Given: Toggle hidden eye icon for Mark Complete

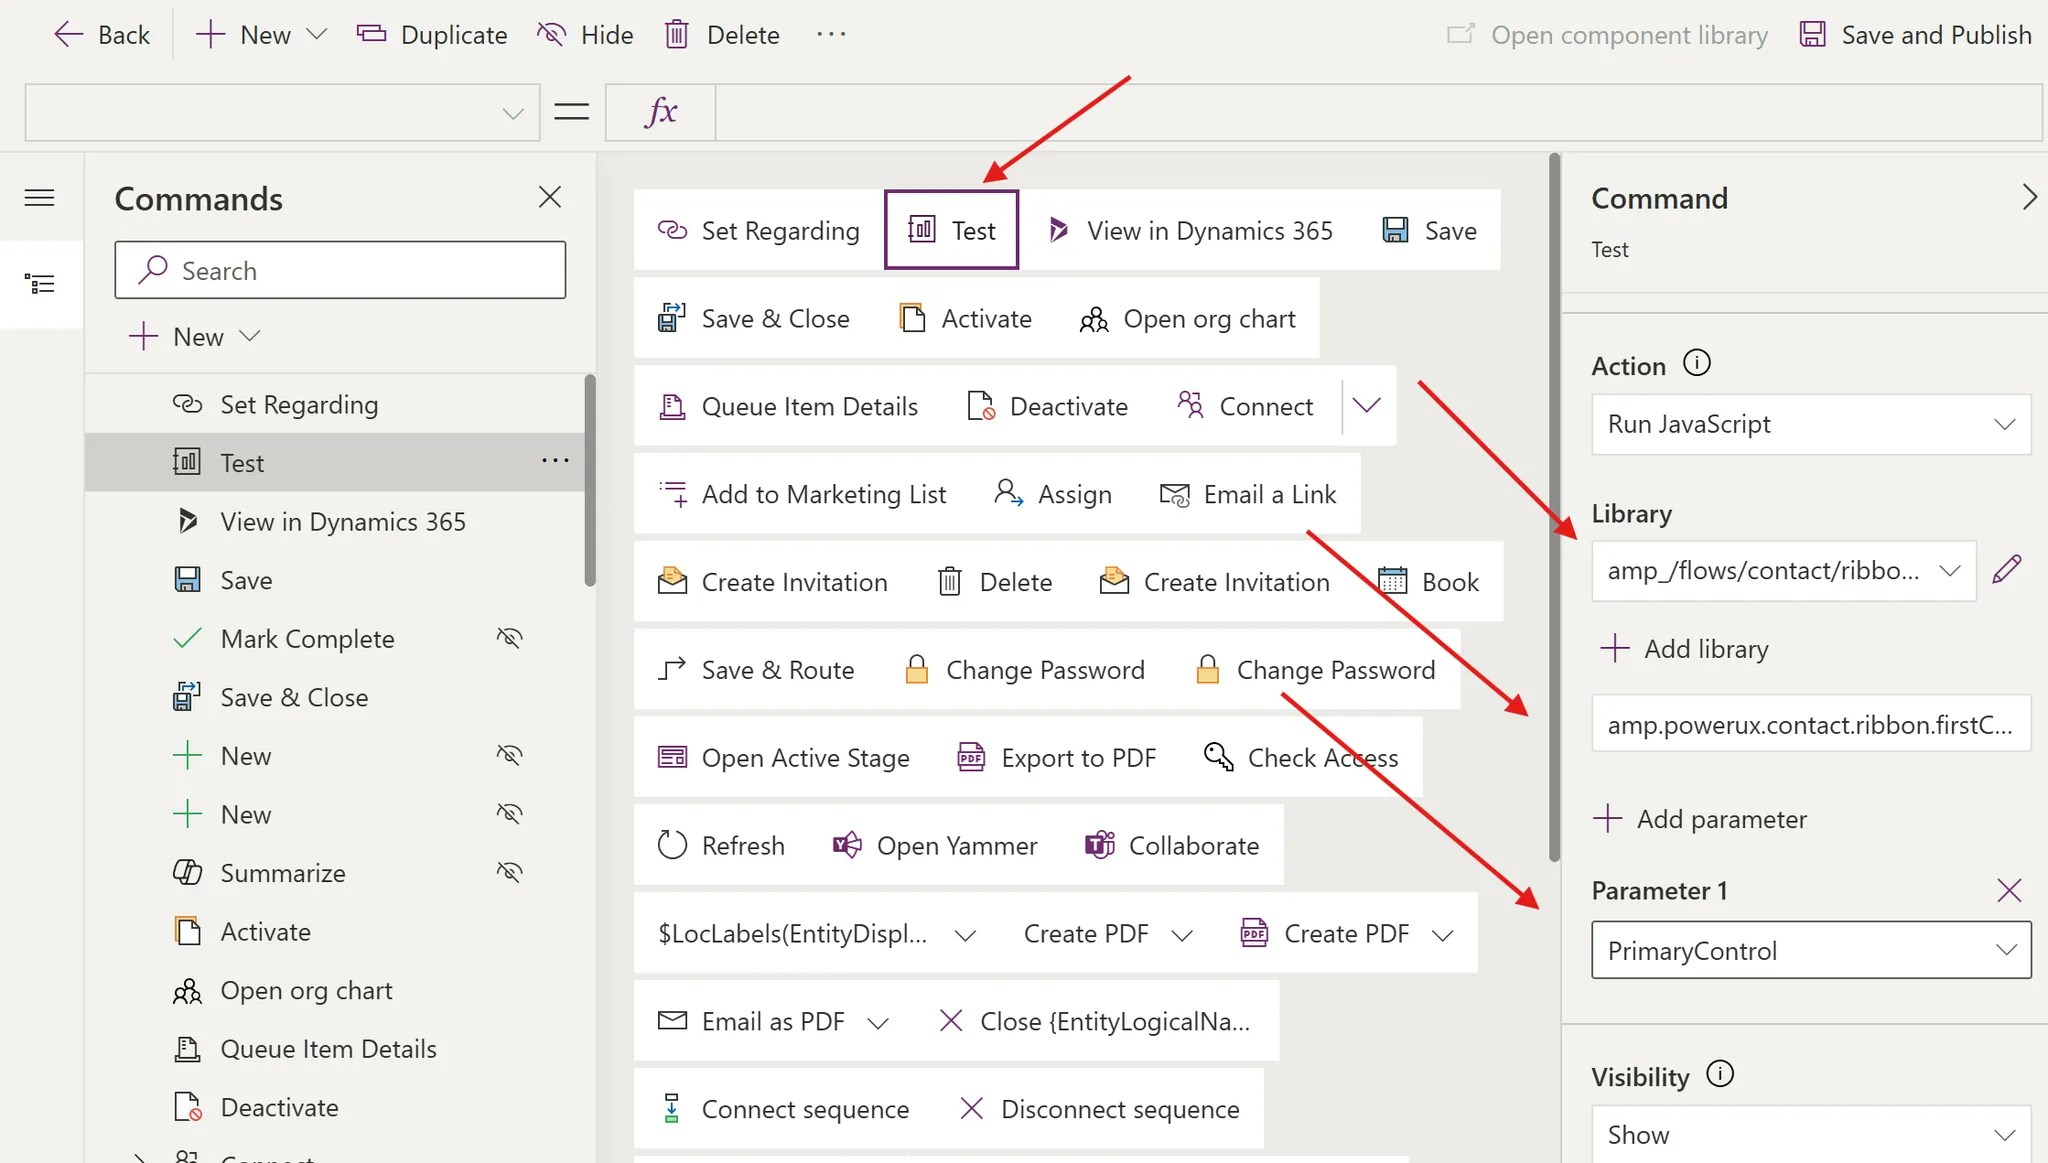Looking at the screenshot, I should click(510, 638).
